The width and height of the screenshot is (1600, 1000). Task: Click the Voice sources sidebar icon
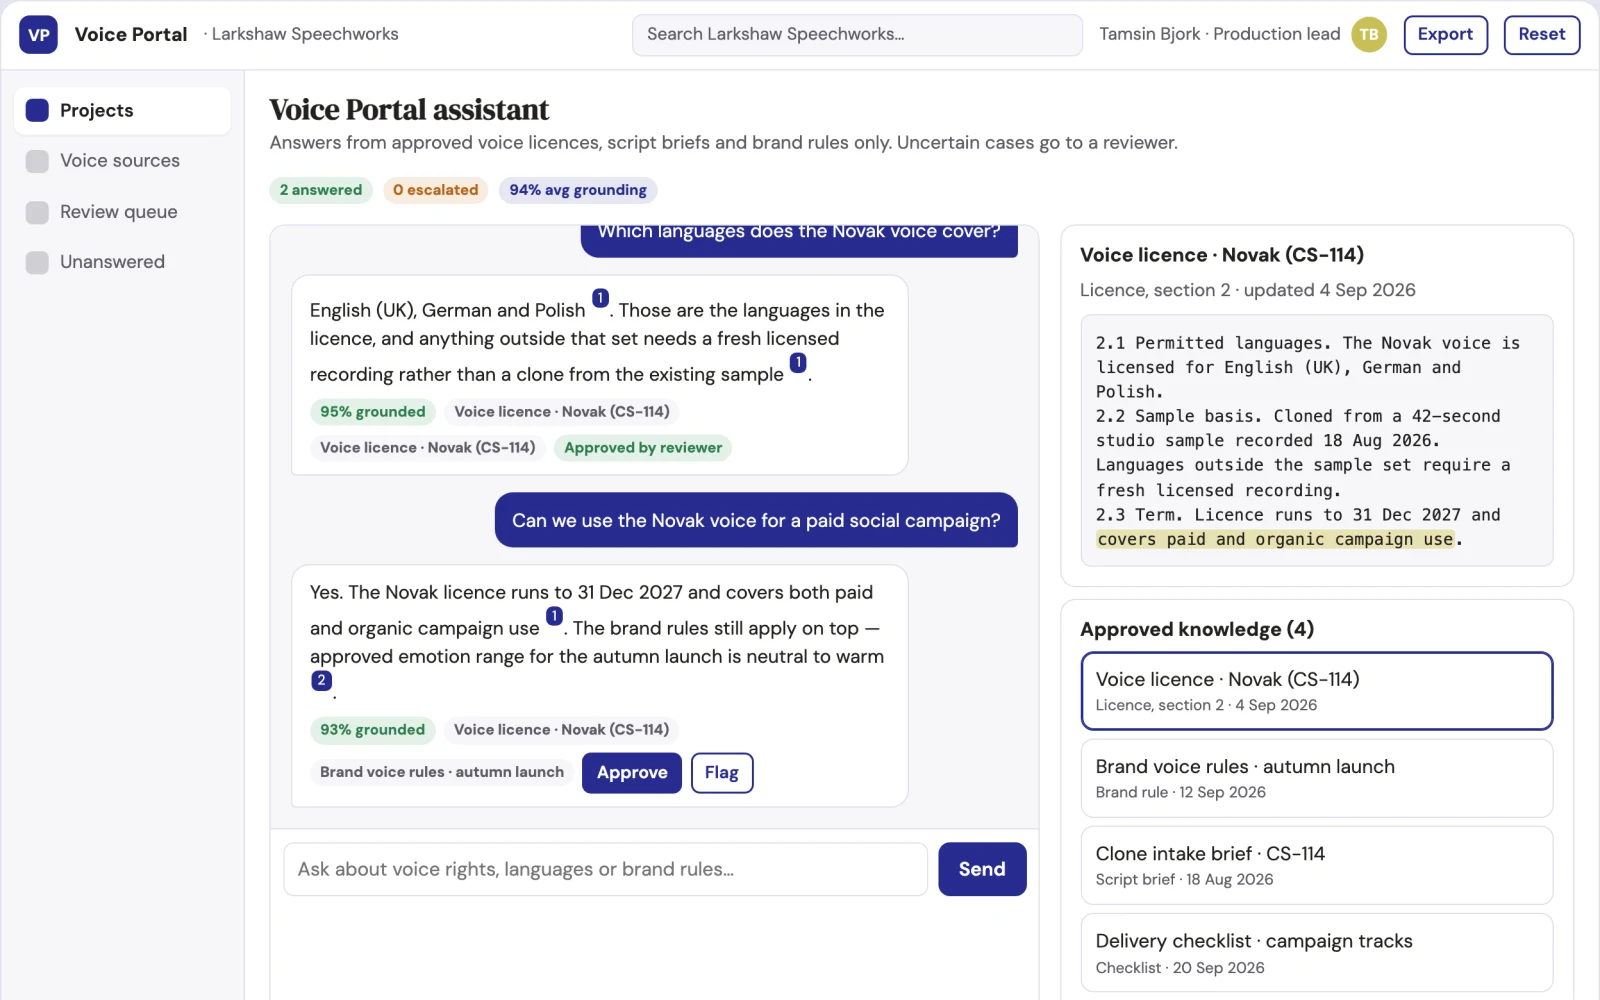coord(37,161)
